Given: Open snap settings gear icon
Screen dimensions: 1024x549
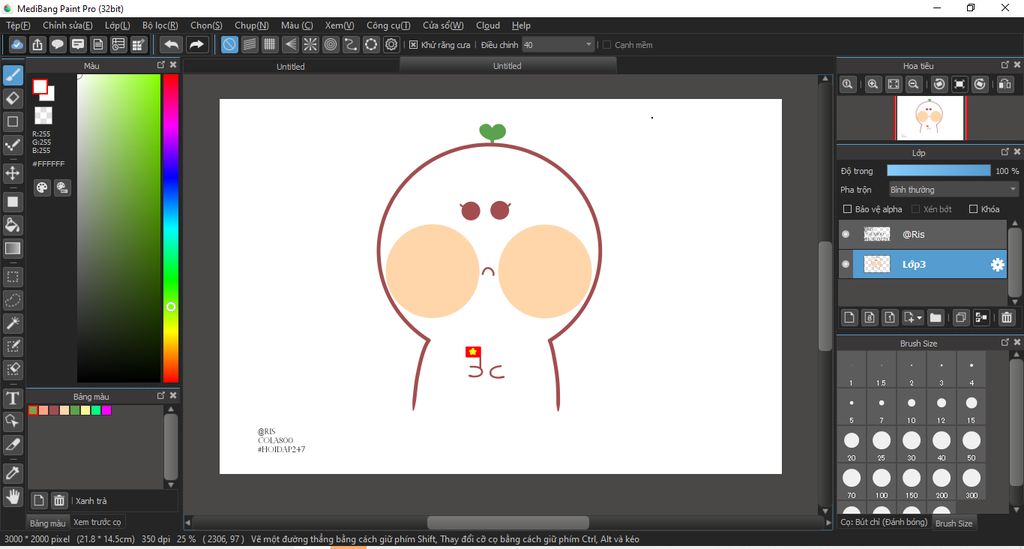Looking at the screenshot, I should pos(391,44).
